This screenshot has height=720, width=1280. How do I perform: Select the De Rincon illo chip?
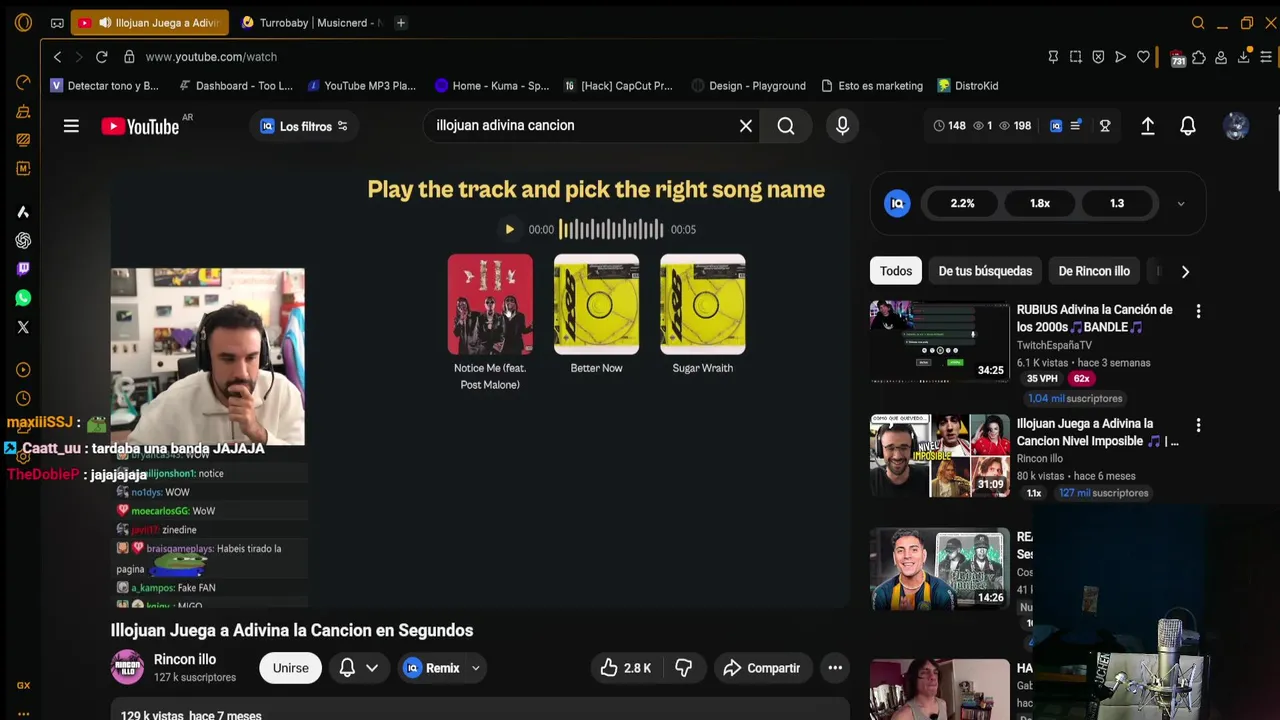pos(1094,271)
